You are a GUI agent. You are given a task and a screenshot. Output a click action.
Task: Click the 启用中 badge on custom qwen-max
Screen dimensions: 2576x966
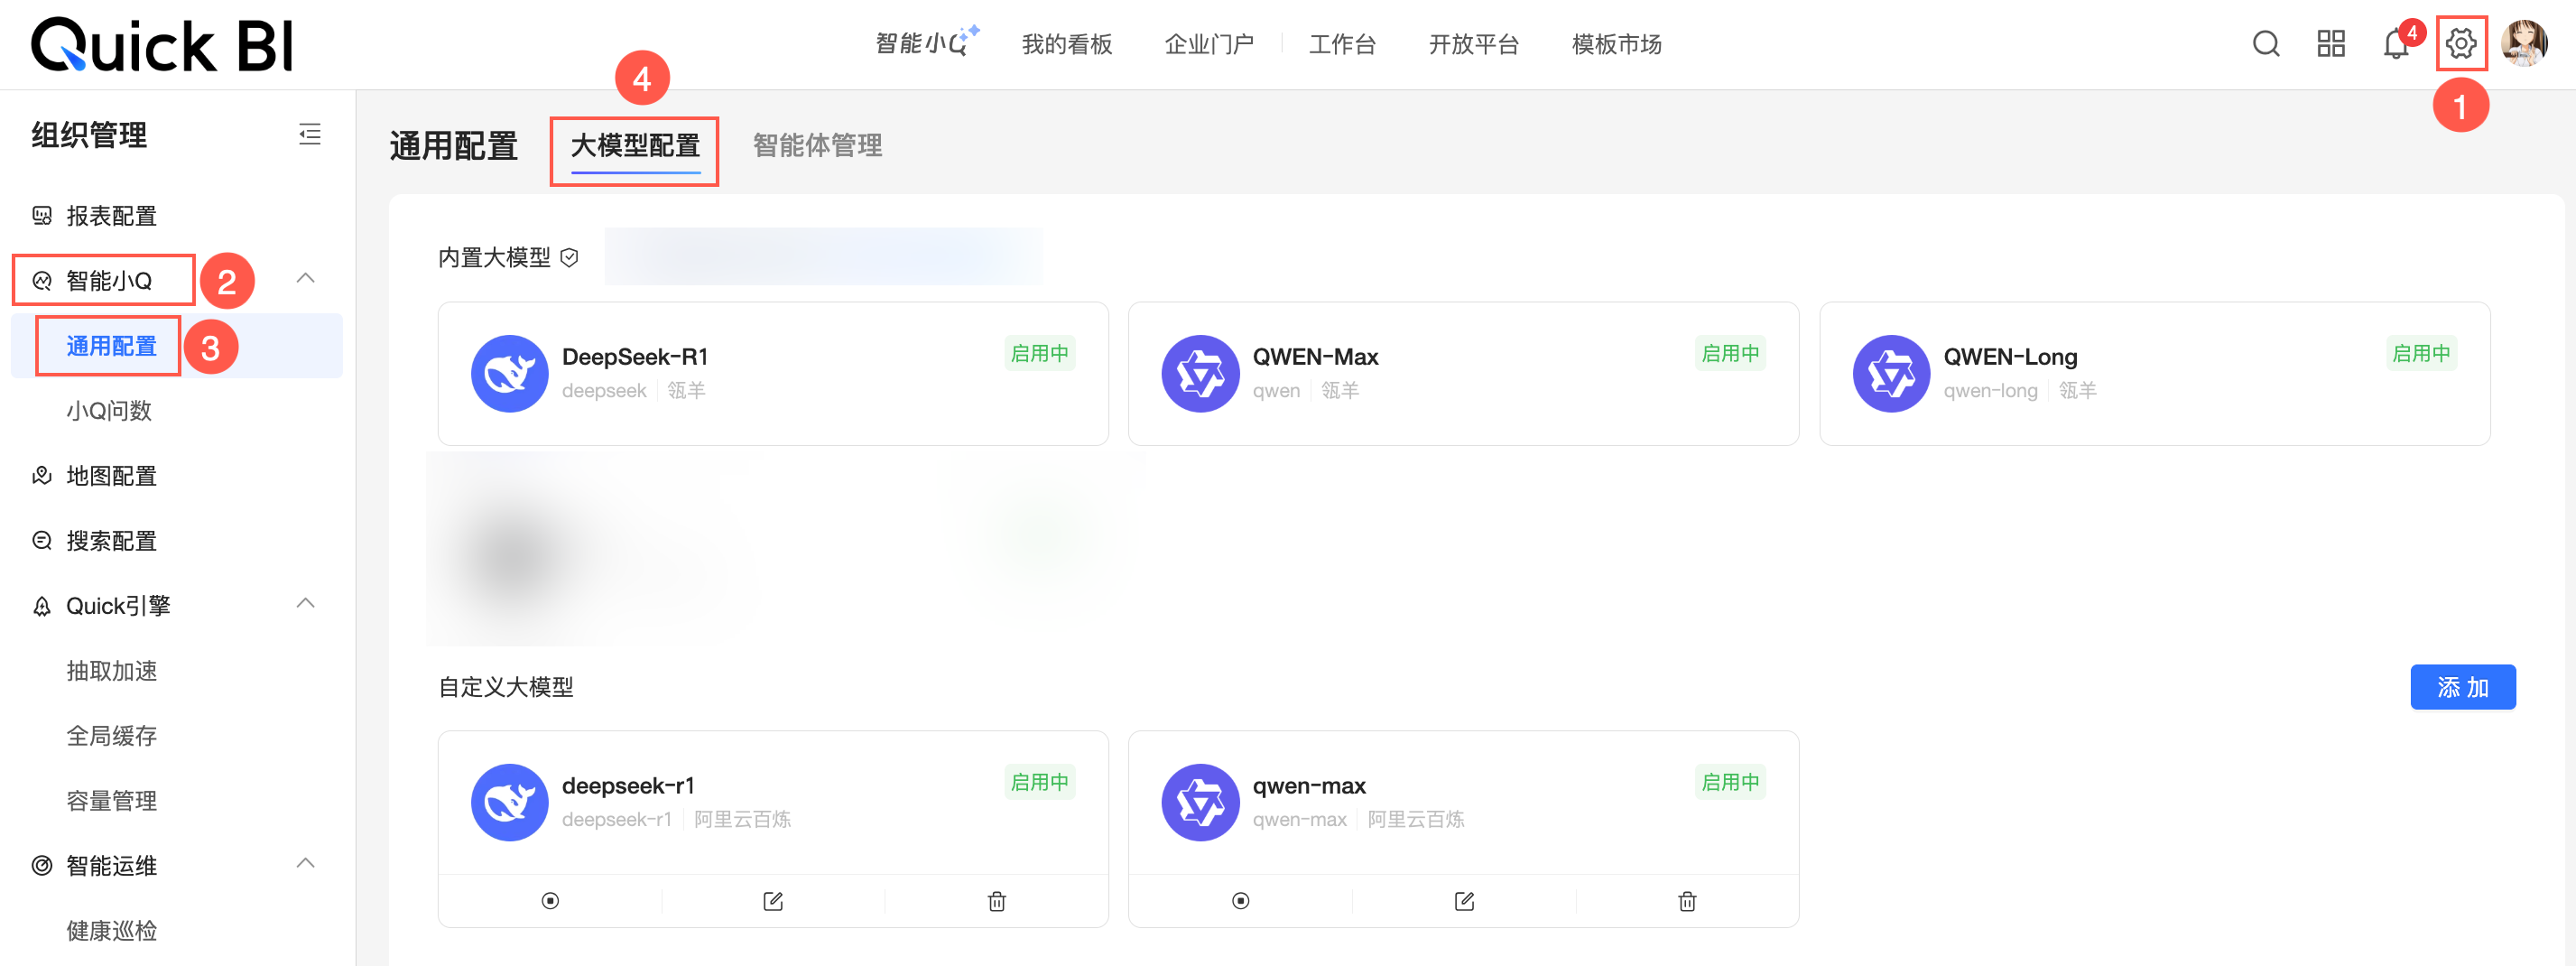(x=1730, y=782)
